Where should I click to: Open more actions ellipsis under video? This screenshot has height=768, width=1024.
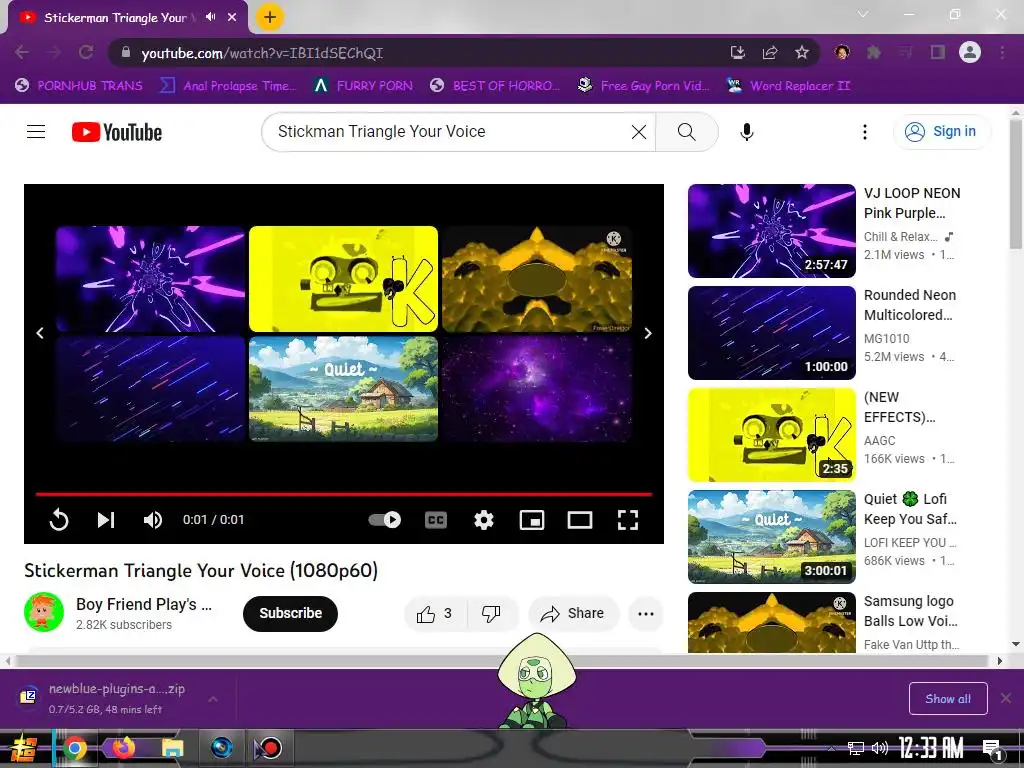click(x=646, y=613)
